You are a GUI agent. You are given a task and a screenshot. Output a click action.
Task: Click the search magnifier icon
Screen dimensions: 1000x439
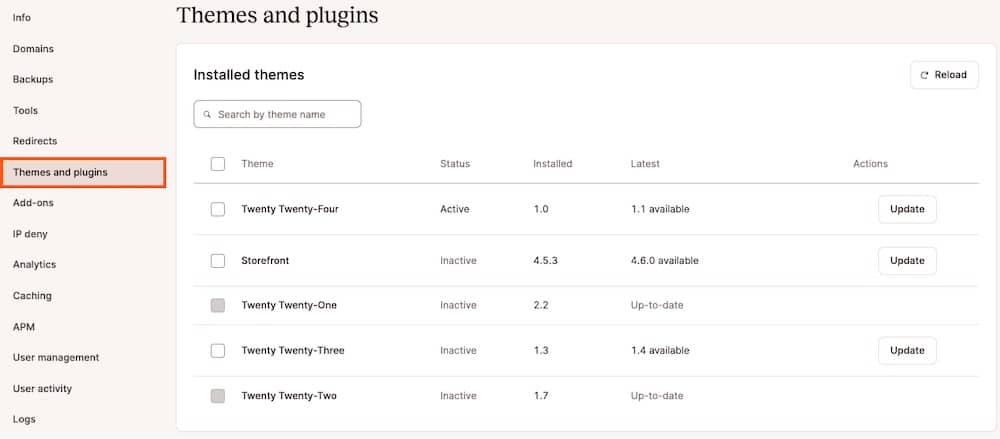coord(207,115)
